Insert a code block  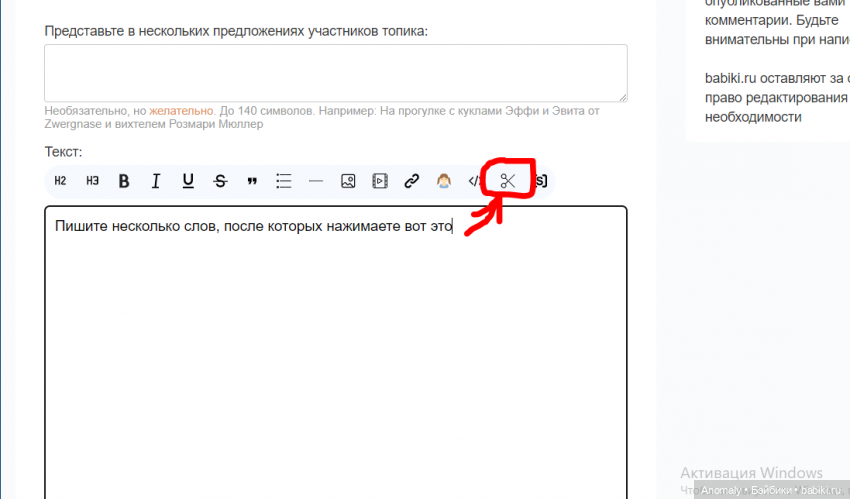click(475, 181)
